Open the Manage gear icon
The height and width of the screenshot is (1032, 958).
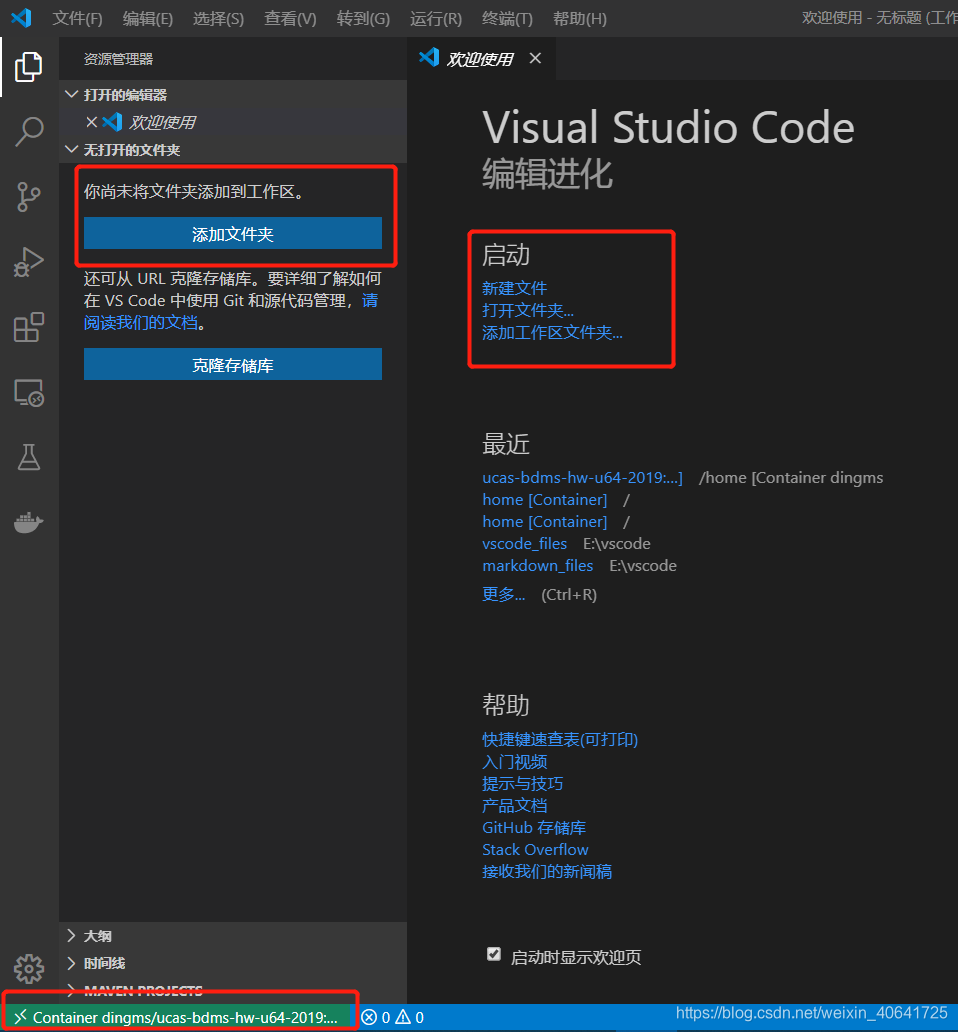[28, 969]
